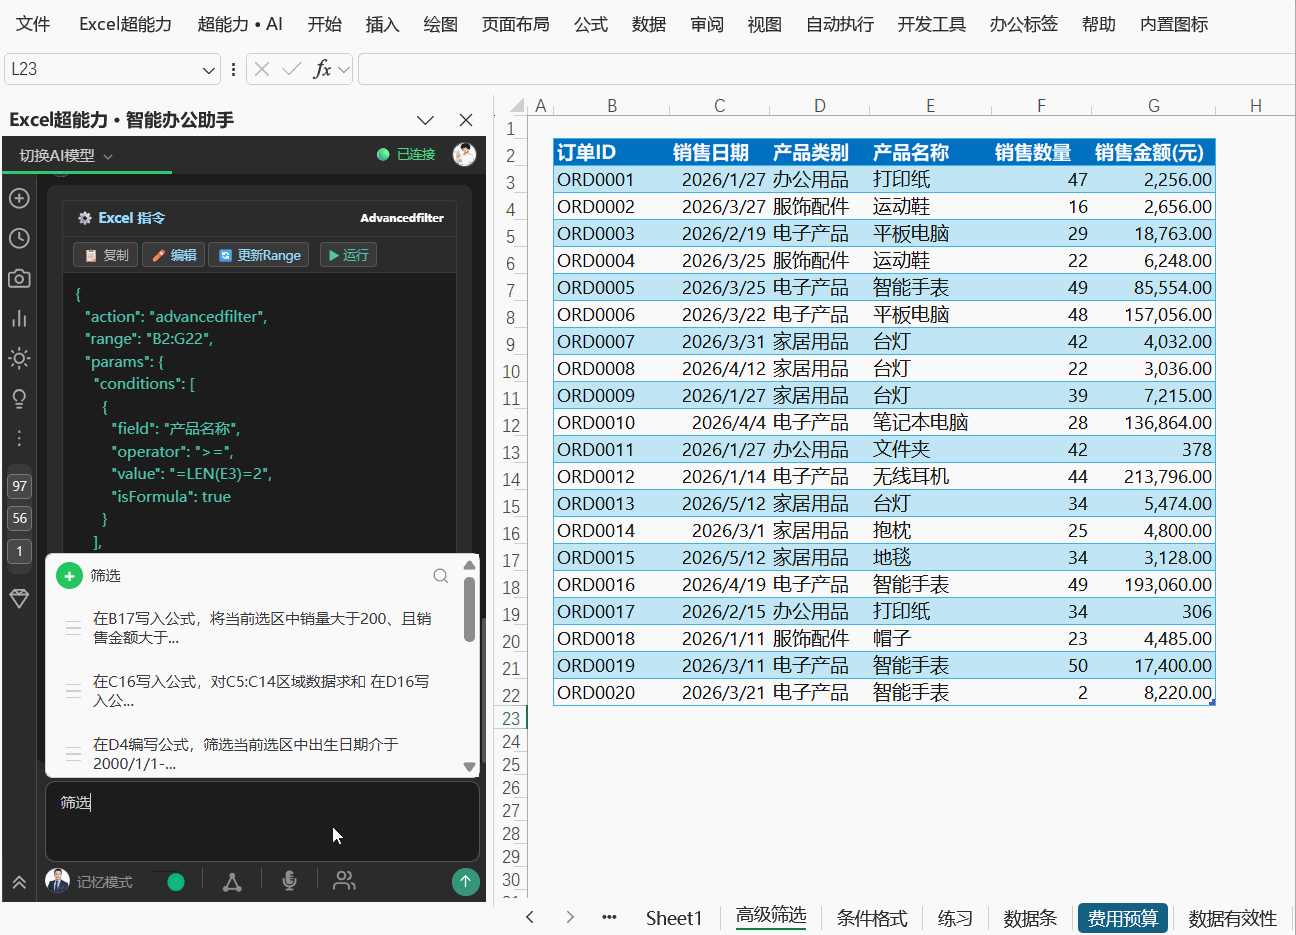Image resolution: width=1296 pixels, height=935 pixels.
Task: Click the green plus beside 筛选
Action: point(69,576)
